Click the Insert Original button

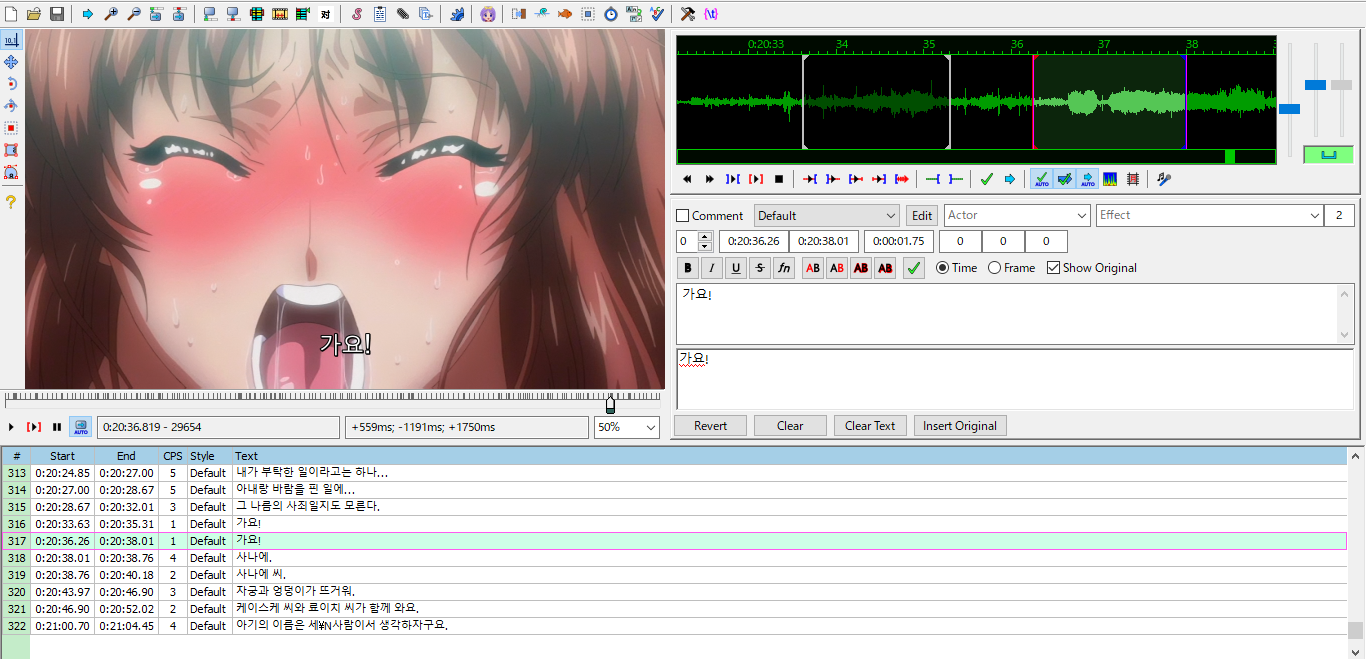960,426
